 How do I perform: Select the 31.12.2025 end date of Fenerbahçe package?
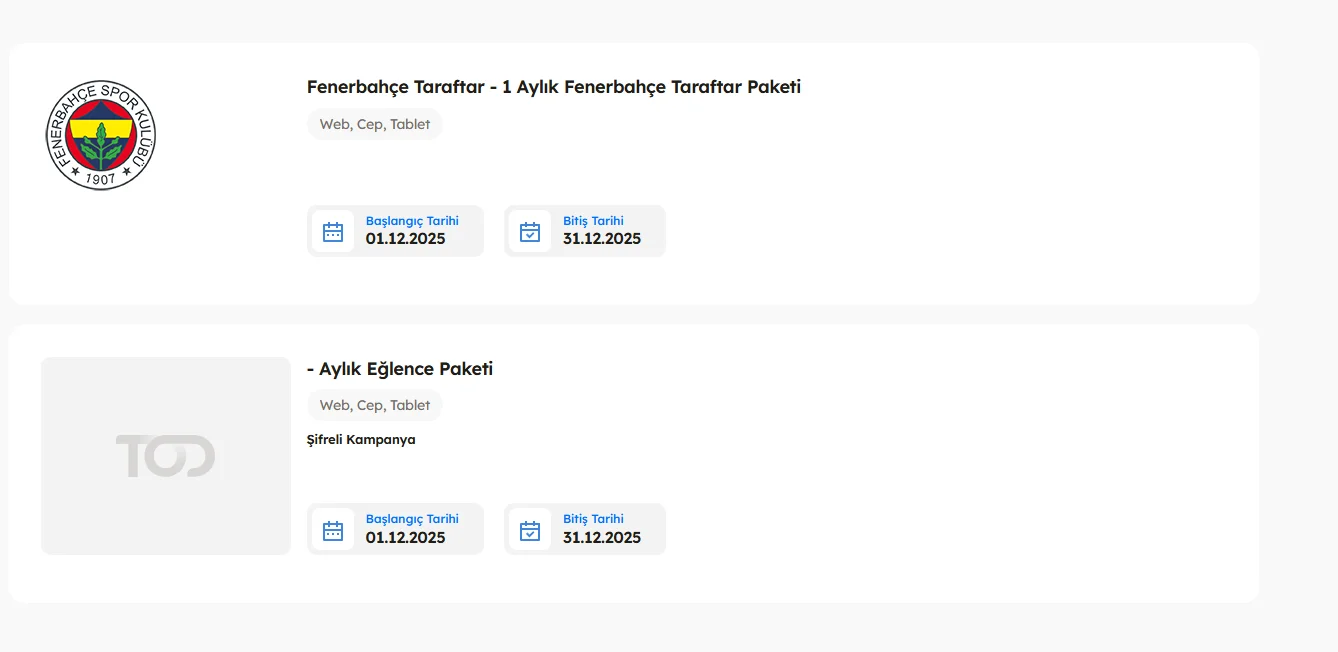pos(602,239)
